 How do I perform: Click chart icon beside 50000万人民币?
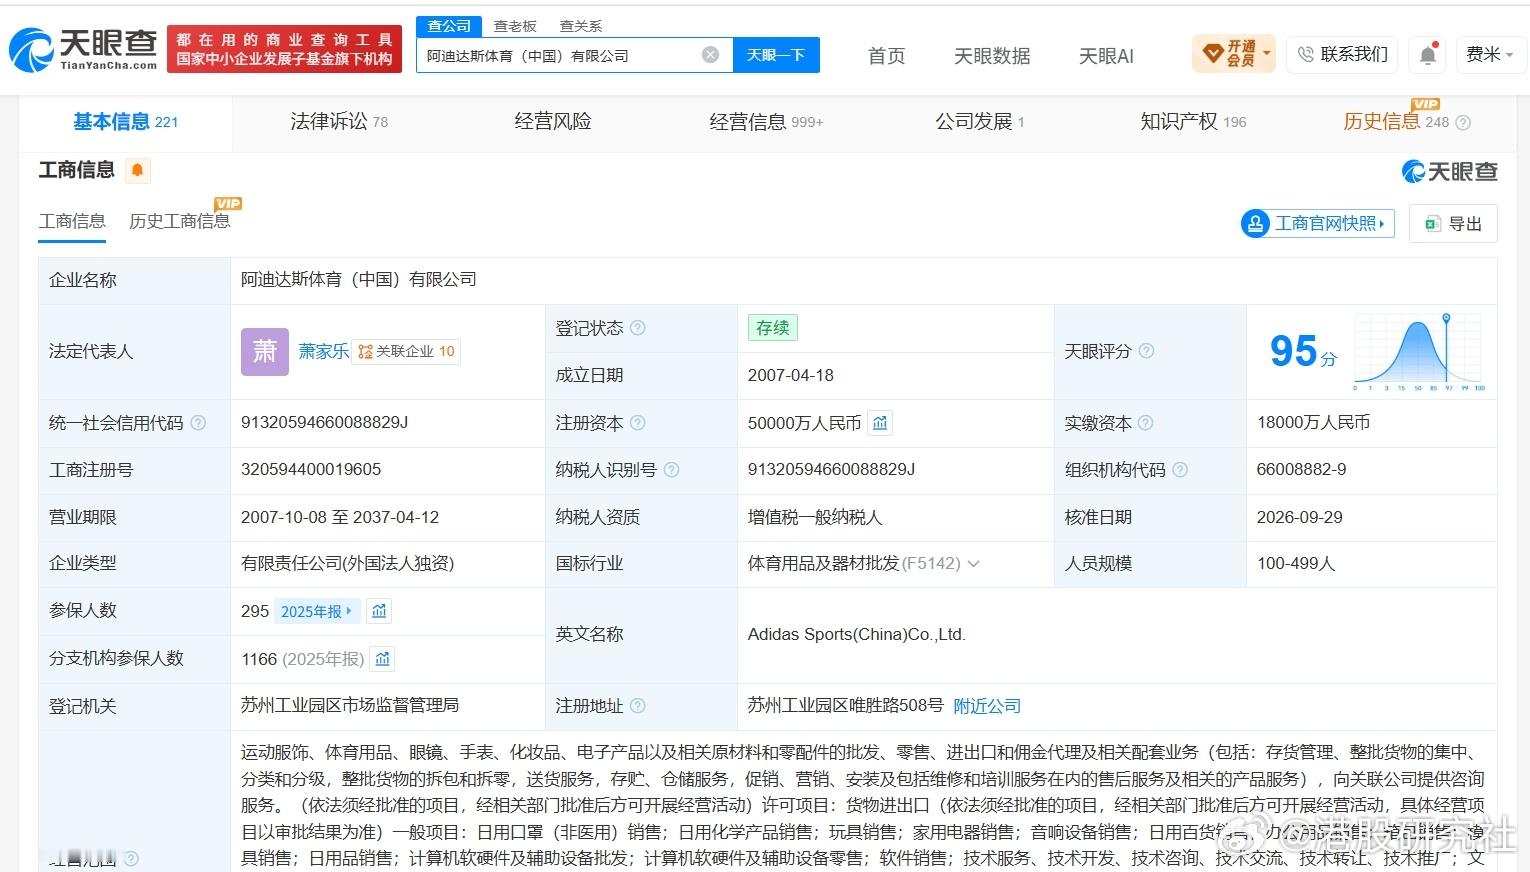point(880,423)
